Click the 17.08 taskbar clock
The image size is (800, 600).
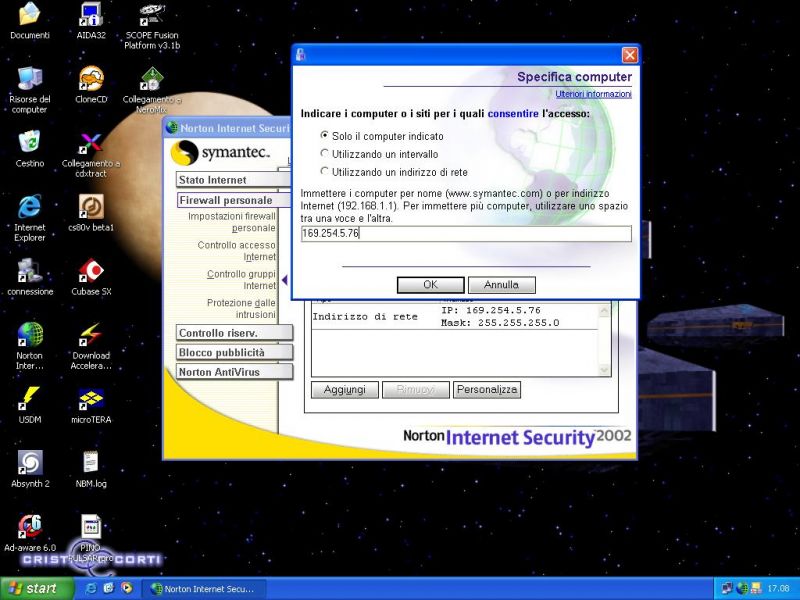click(779, 588)
